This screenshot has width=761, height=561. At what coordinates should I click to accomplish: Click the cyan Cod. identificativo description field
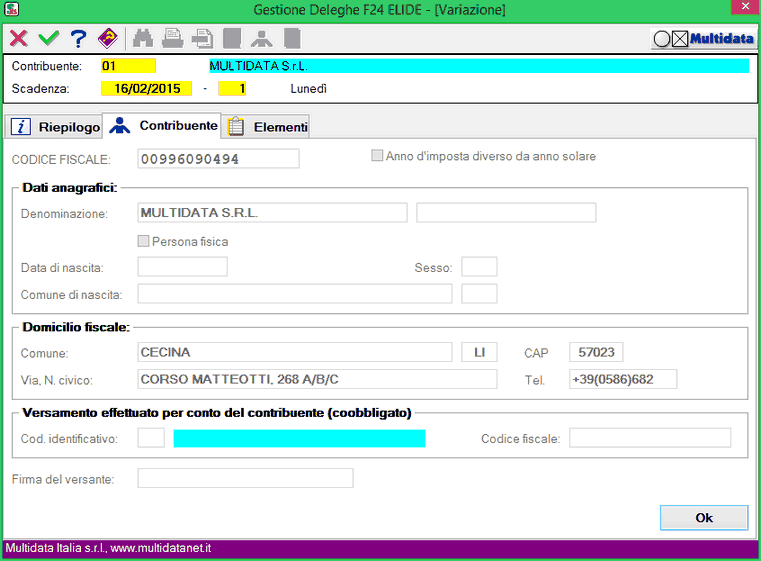[299, 438]
